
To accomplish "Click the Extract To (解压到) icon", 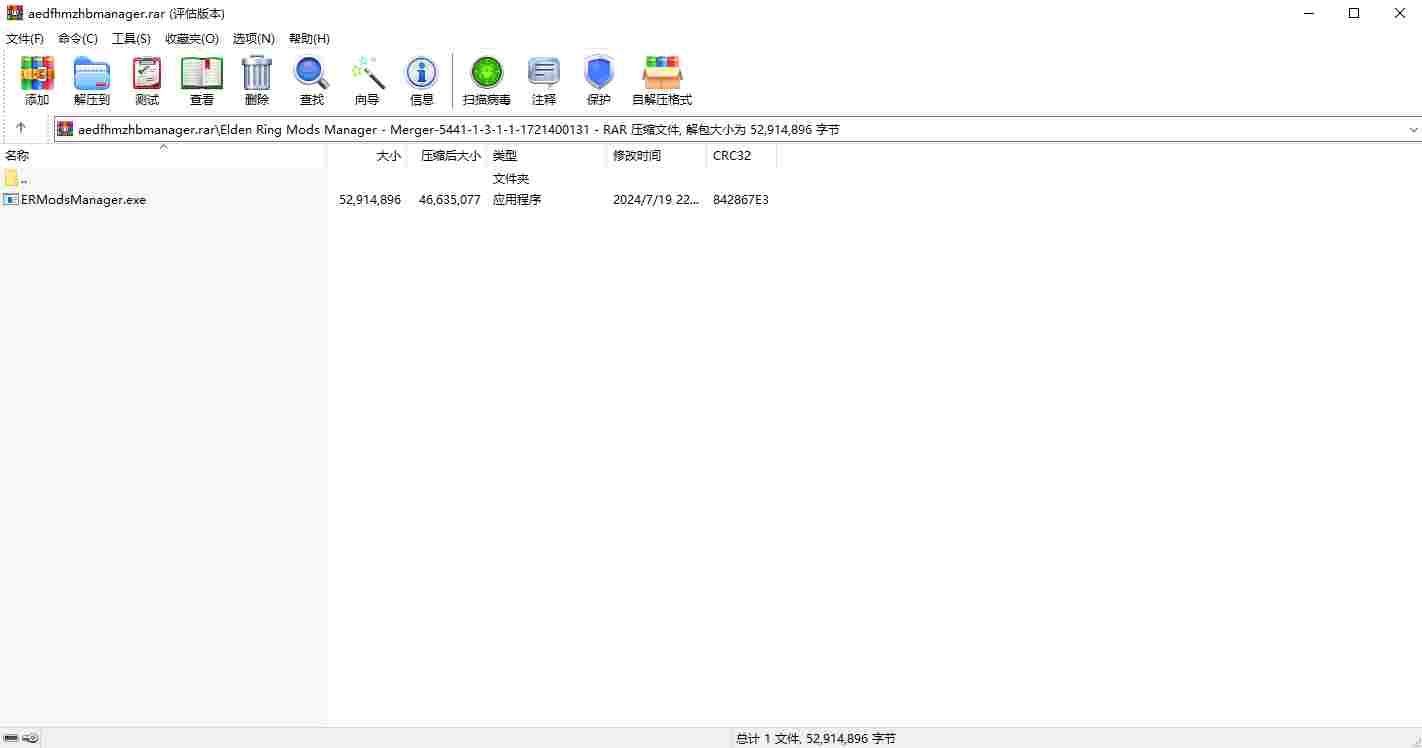I will (x=92, y=73).
